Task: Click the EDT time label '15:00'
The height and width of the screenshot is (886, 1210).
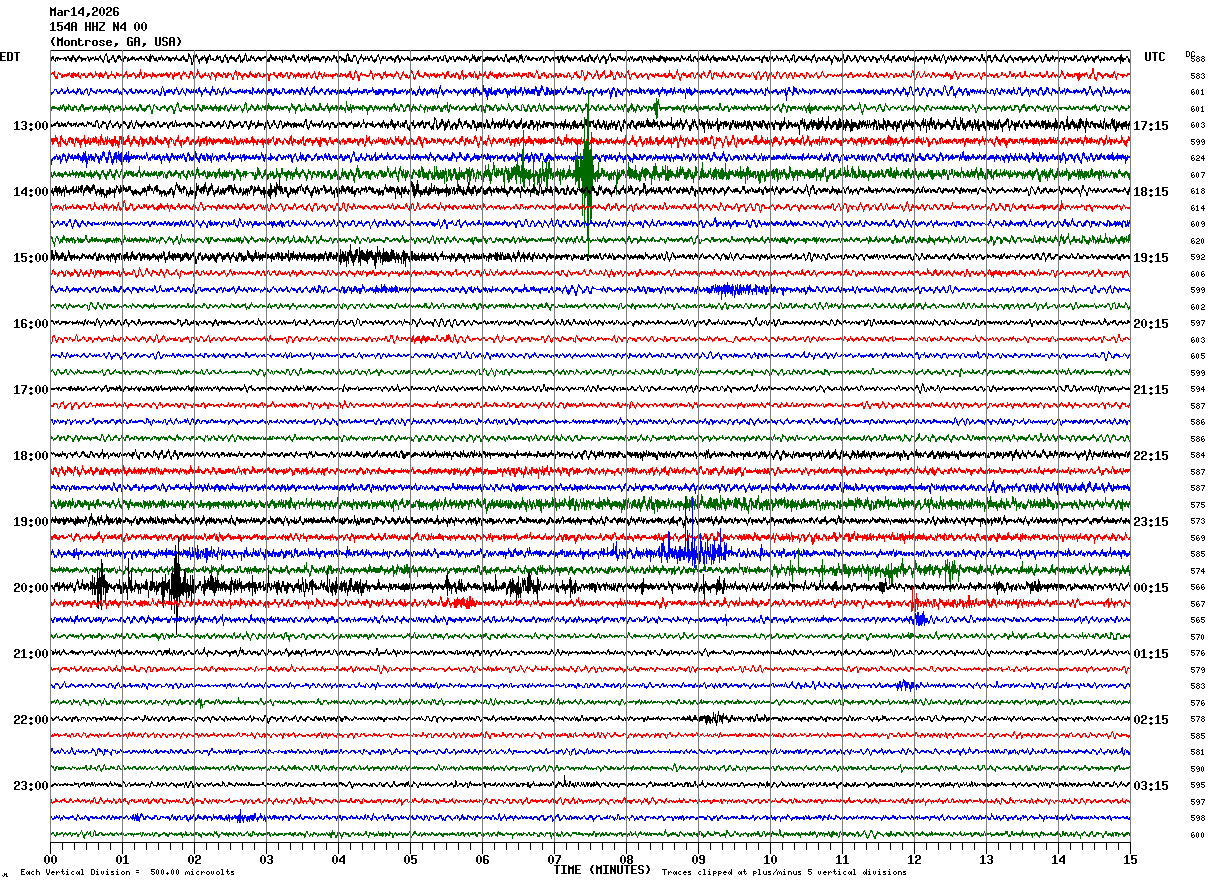Action: click(x=31, y=258)
